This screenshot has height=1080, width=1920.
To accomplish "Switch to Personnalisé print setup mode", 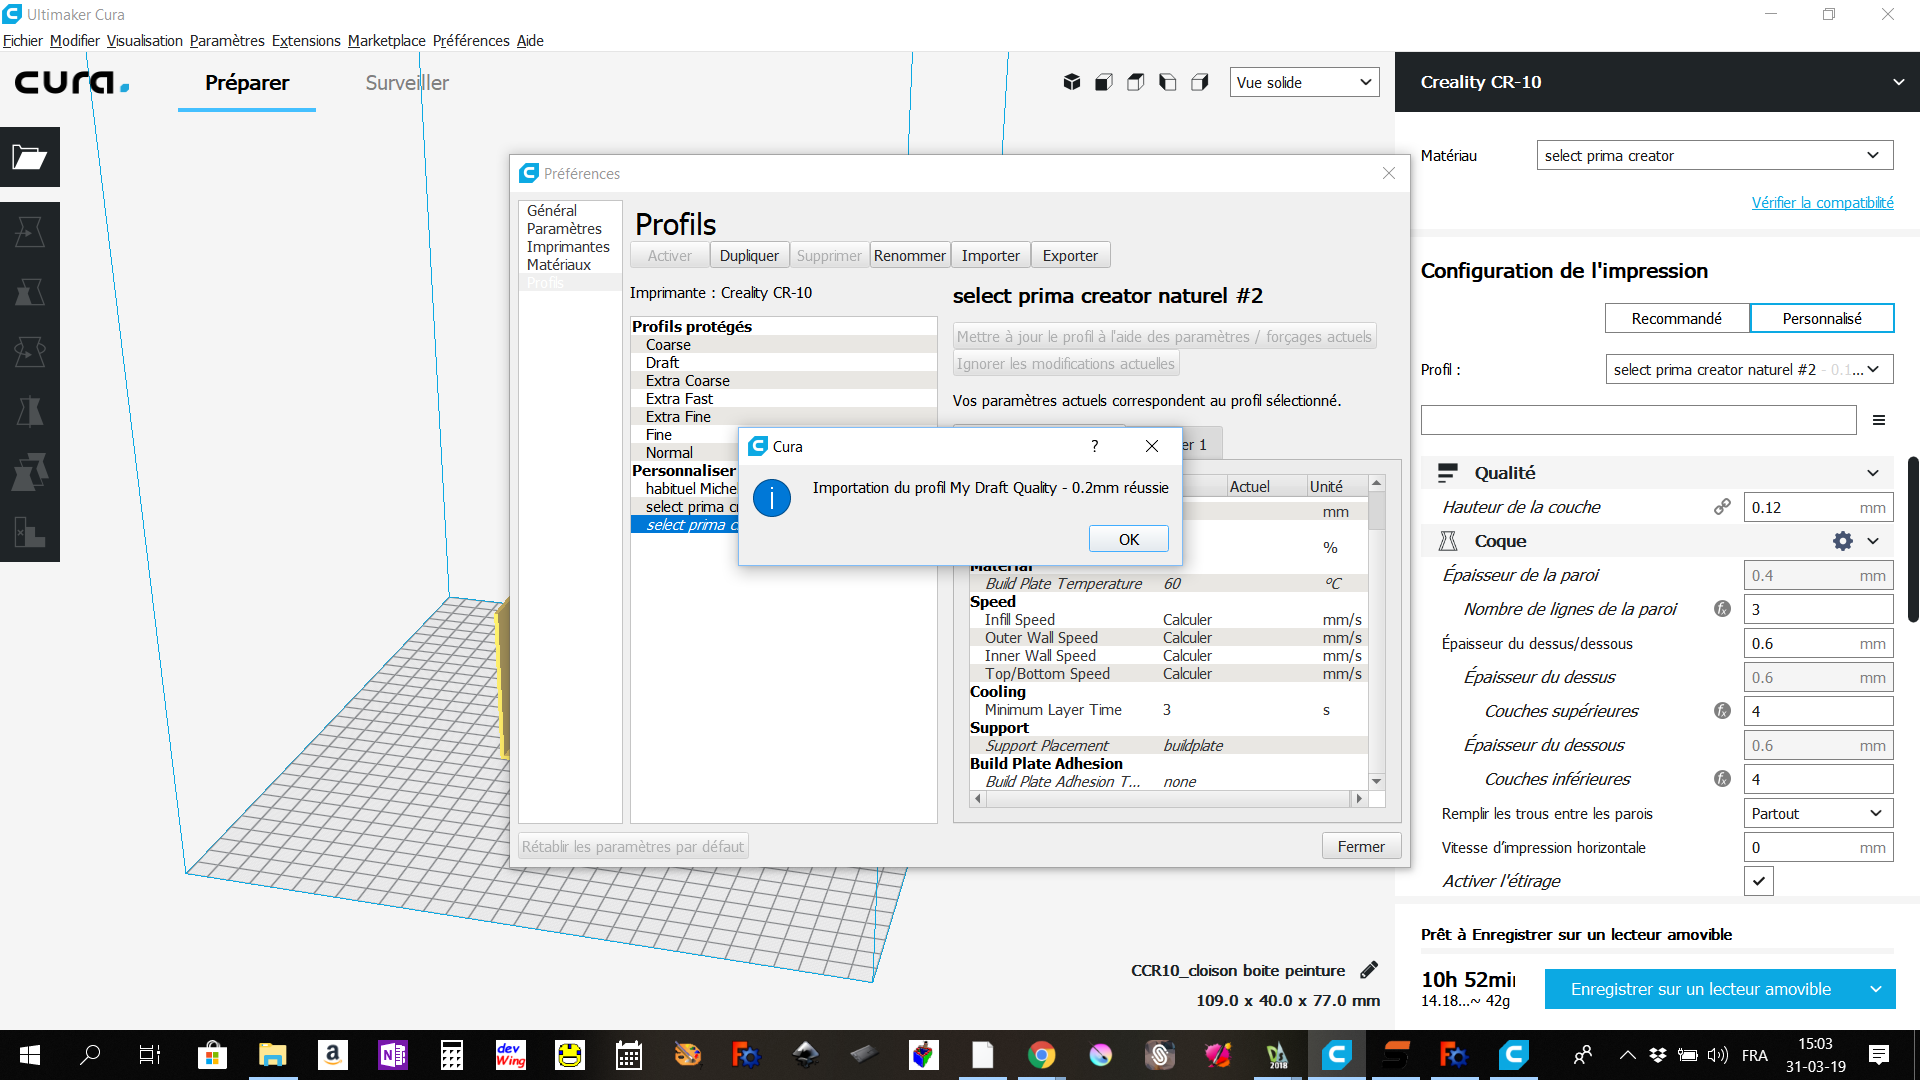I will (x=1822, y=318).
